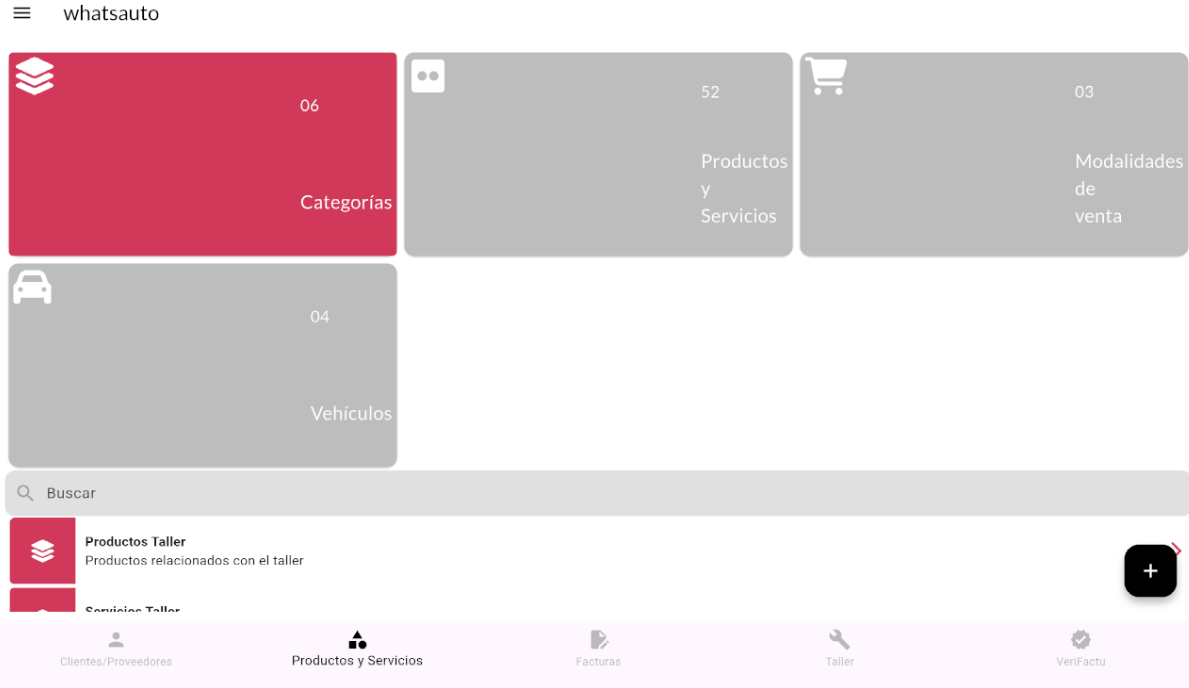Click the Buscar search field
1189x688 pixels.
[597, 493]
